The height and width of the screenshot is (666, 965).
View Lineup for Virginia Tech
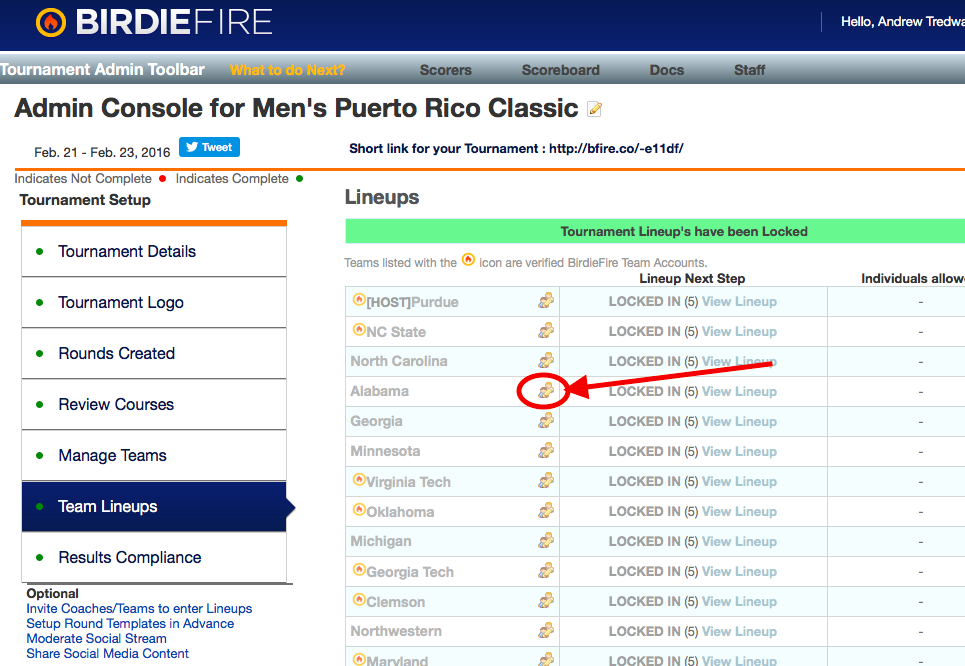point(739,481)
